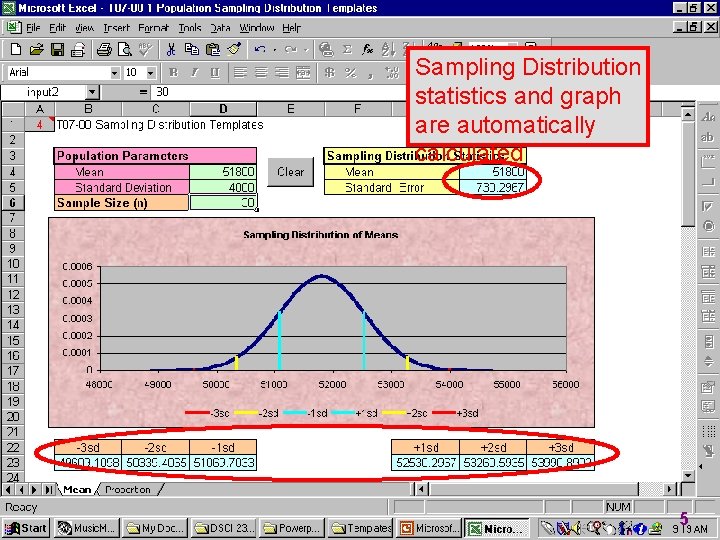This screenshot has width=720, height=540.
Task: Insert hyperlink using the globe icon
Action: [x=326, y=49]
